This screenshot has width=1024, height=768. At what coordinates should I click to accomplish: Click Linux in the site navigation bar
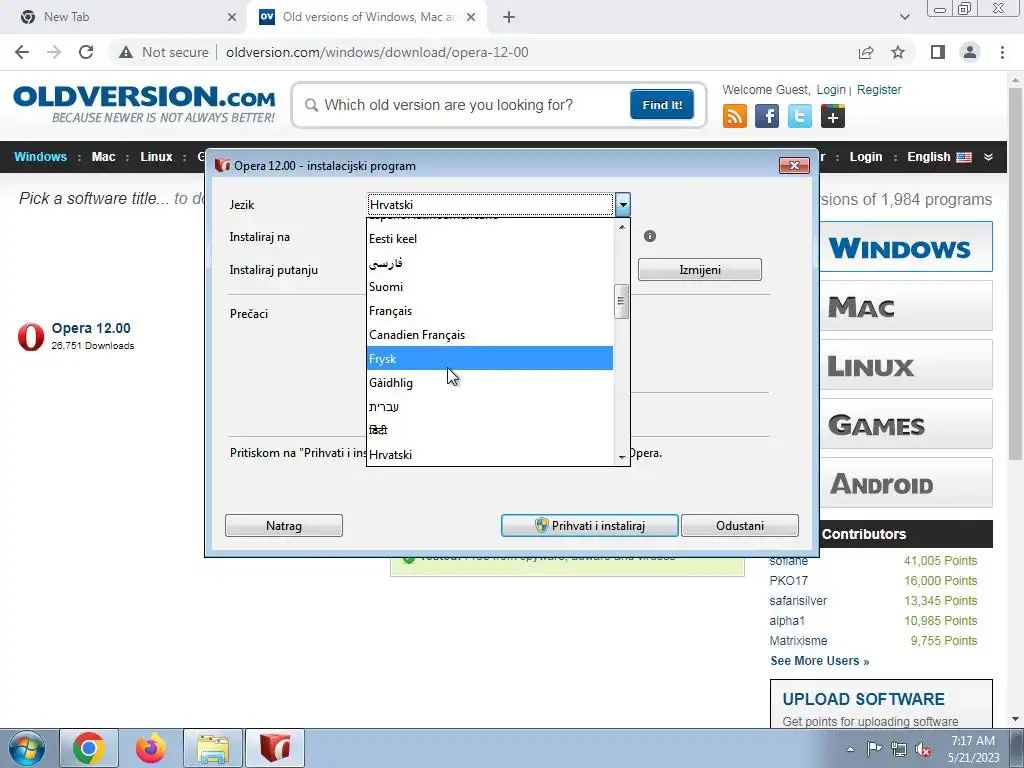click(156, 157)
